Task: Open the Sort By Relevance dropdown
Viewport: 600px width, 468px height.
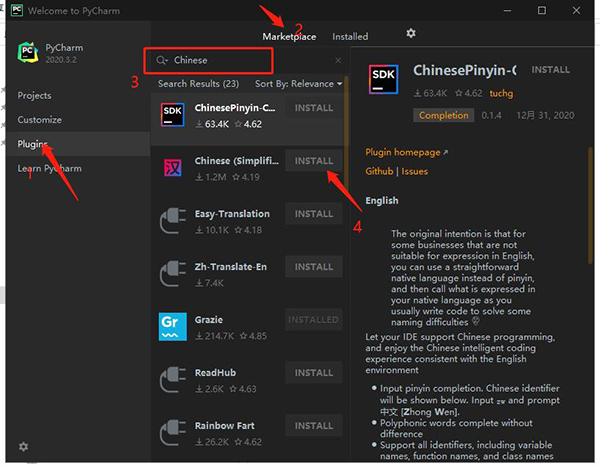Action: (298, 84)
